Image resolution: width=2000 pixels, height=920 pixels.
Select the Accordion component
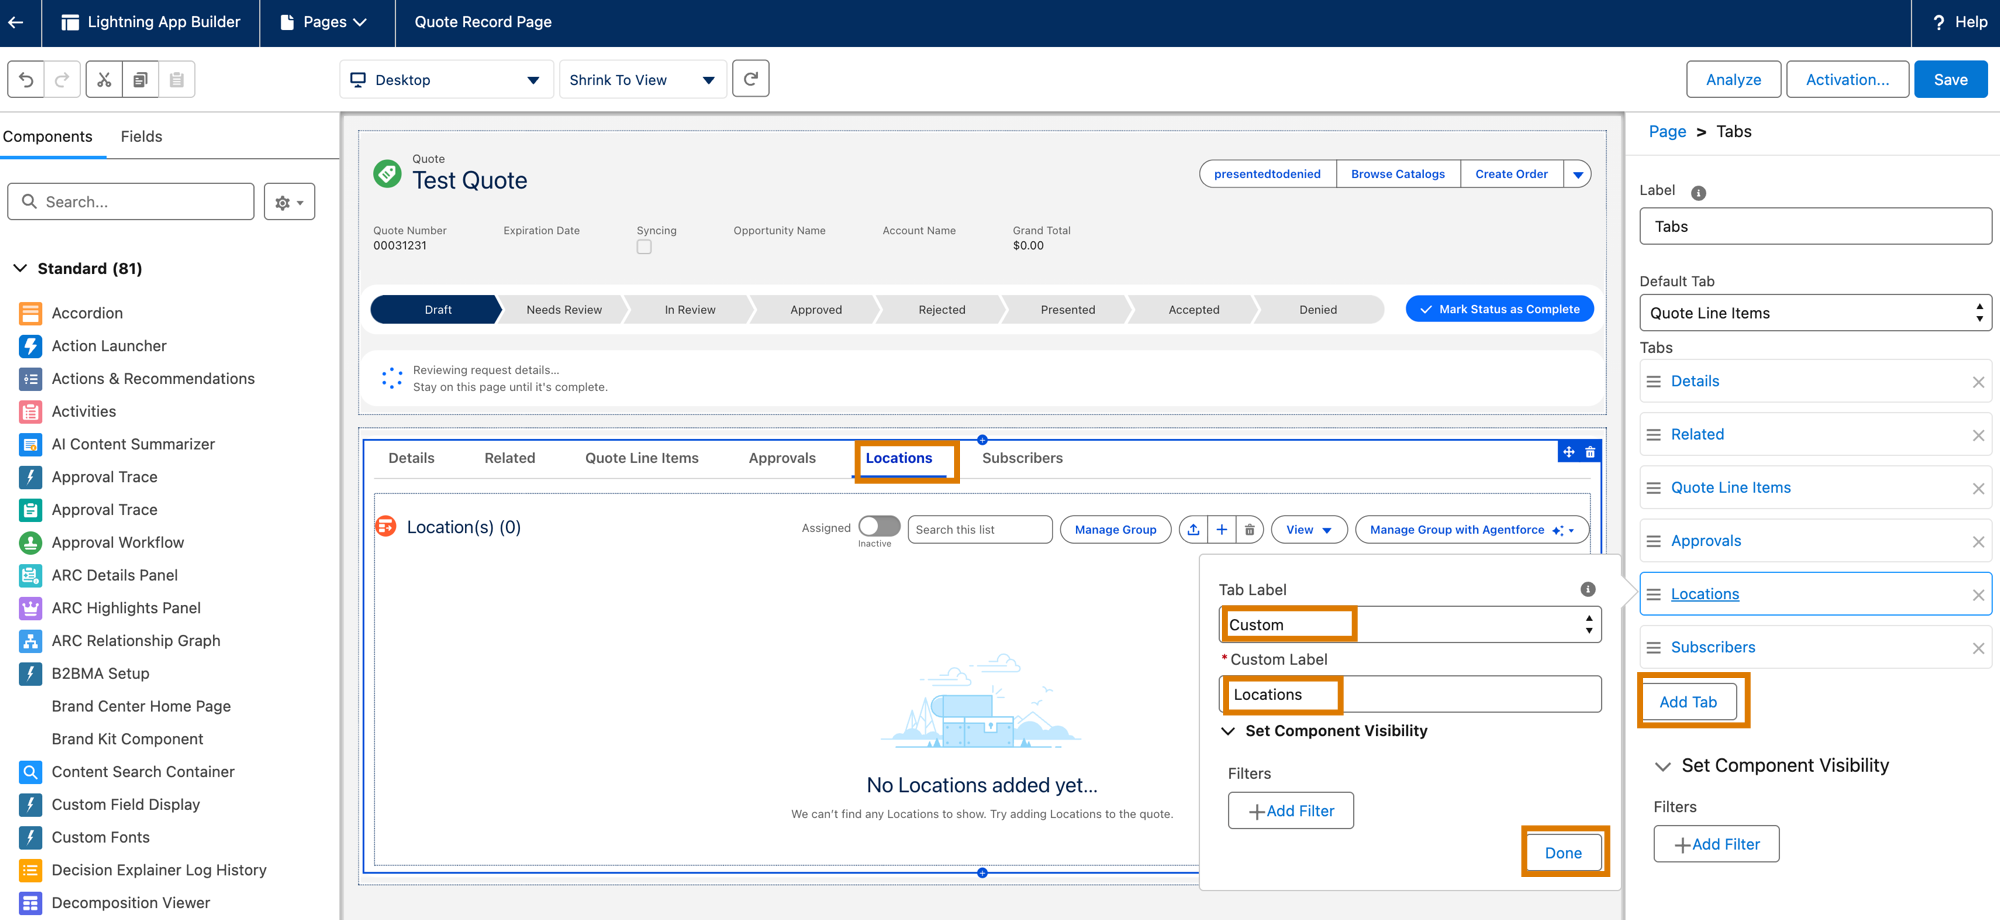(87, 313)
